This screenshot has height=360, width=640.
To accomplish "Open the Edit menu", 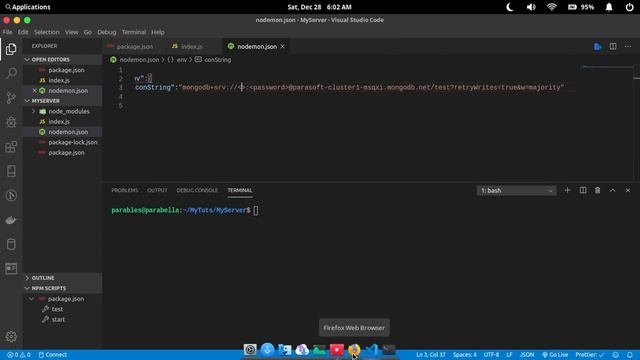I will tap(23, 32).
